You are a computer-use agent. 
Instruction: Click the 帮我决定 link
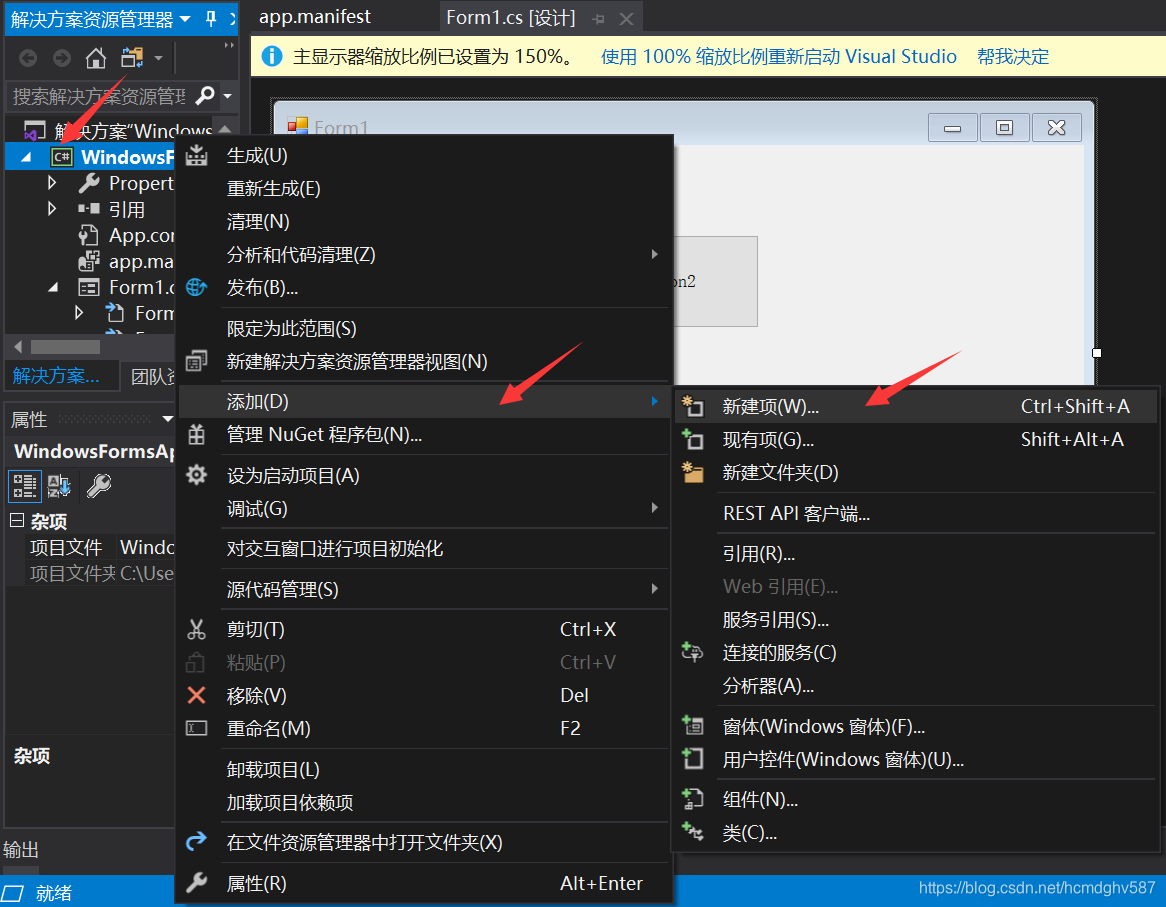tap(1013, 57)
